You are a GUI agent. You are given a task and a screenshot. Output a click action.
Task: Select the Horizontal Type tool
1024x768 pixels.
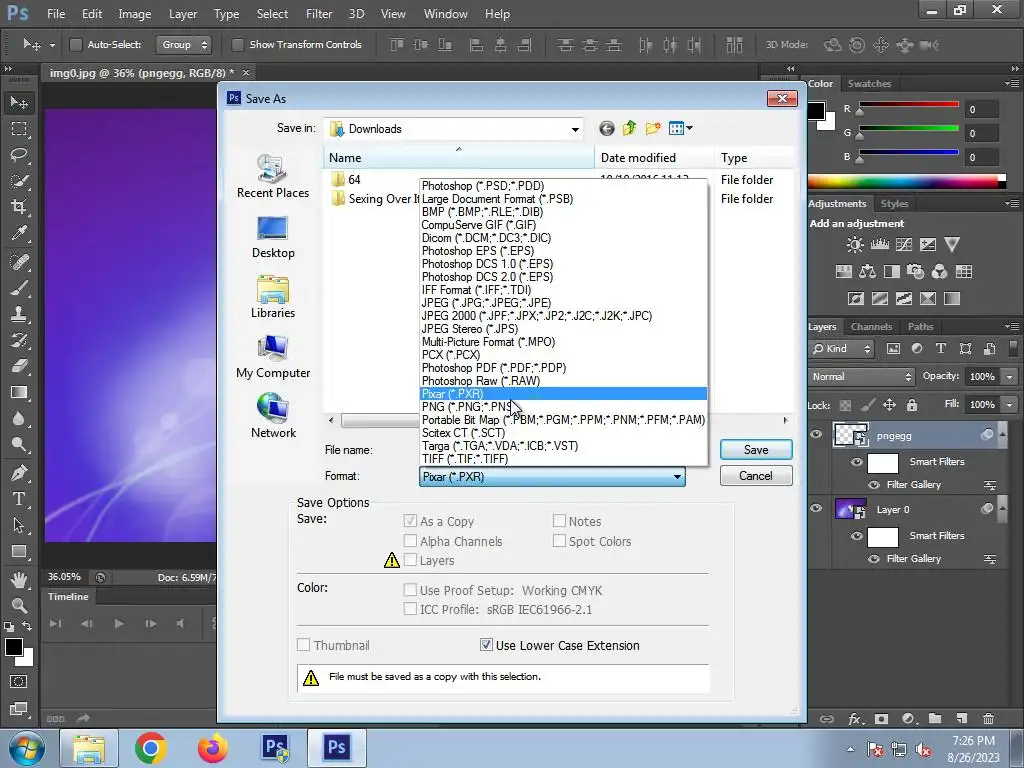(x=19, y=499)
